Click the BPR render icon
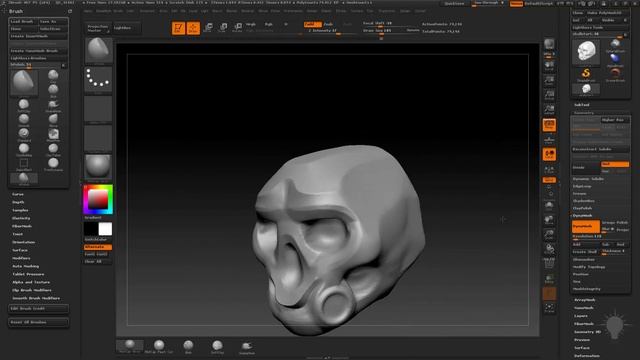Image resolution: width=640 pixels, height=360 pixels. click(x=549, y=44)
